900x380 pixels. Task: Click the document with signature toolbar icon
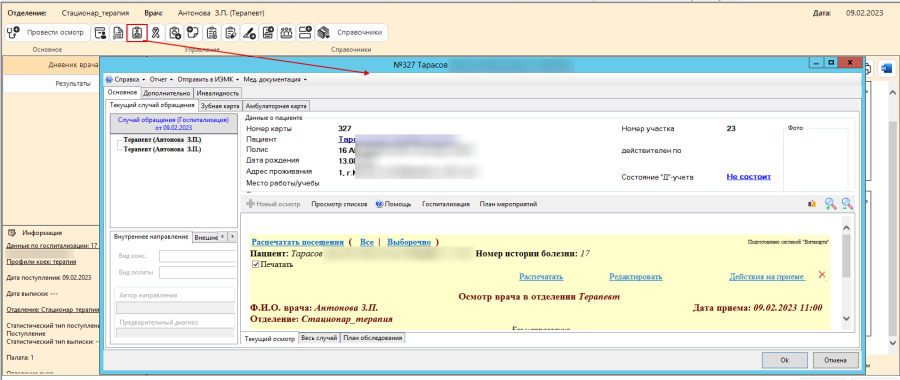[x=118, y=33]
